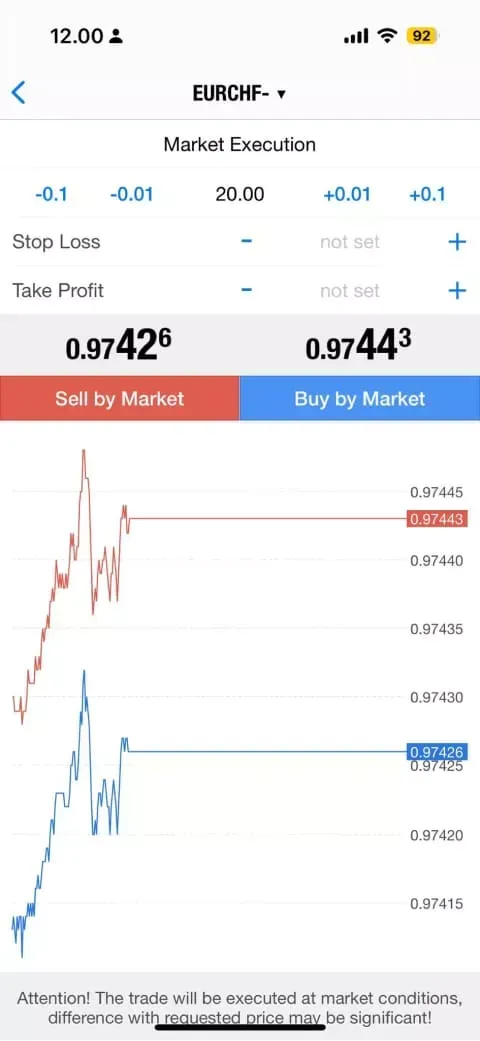480x1041 pixels.
Task: Set the Take Profit 'not set' field
Action: (349, 291)
